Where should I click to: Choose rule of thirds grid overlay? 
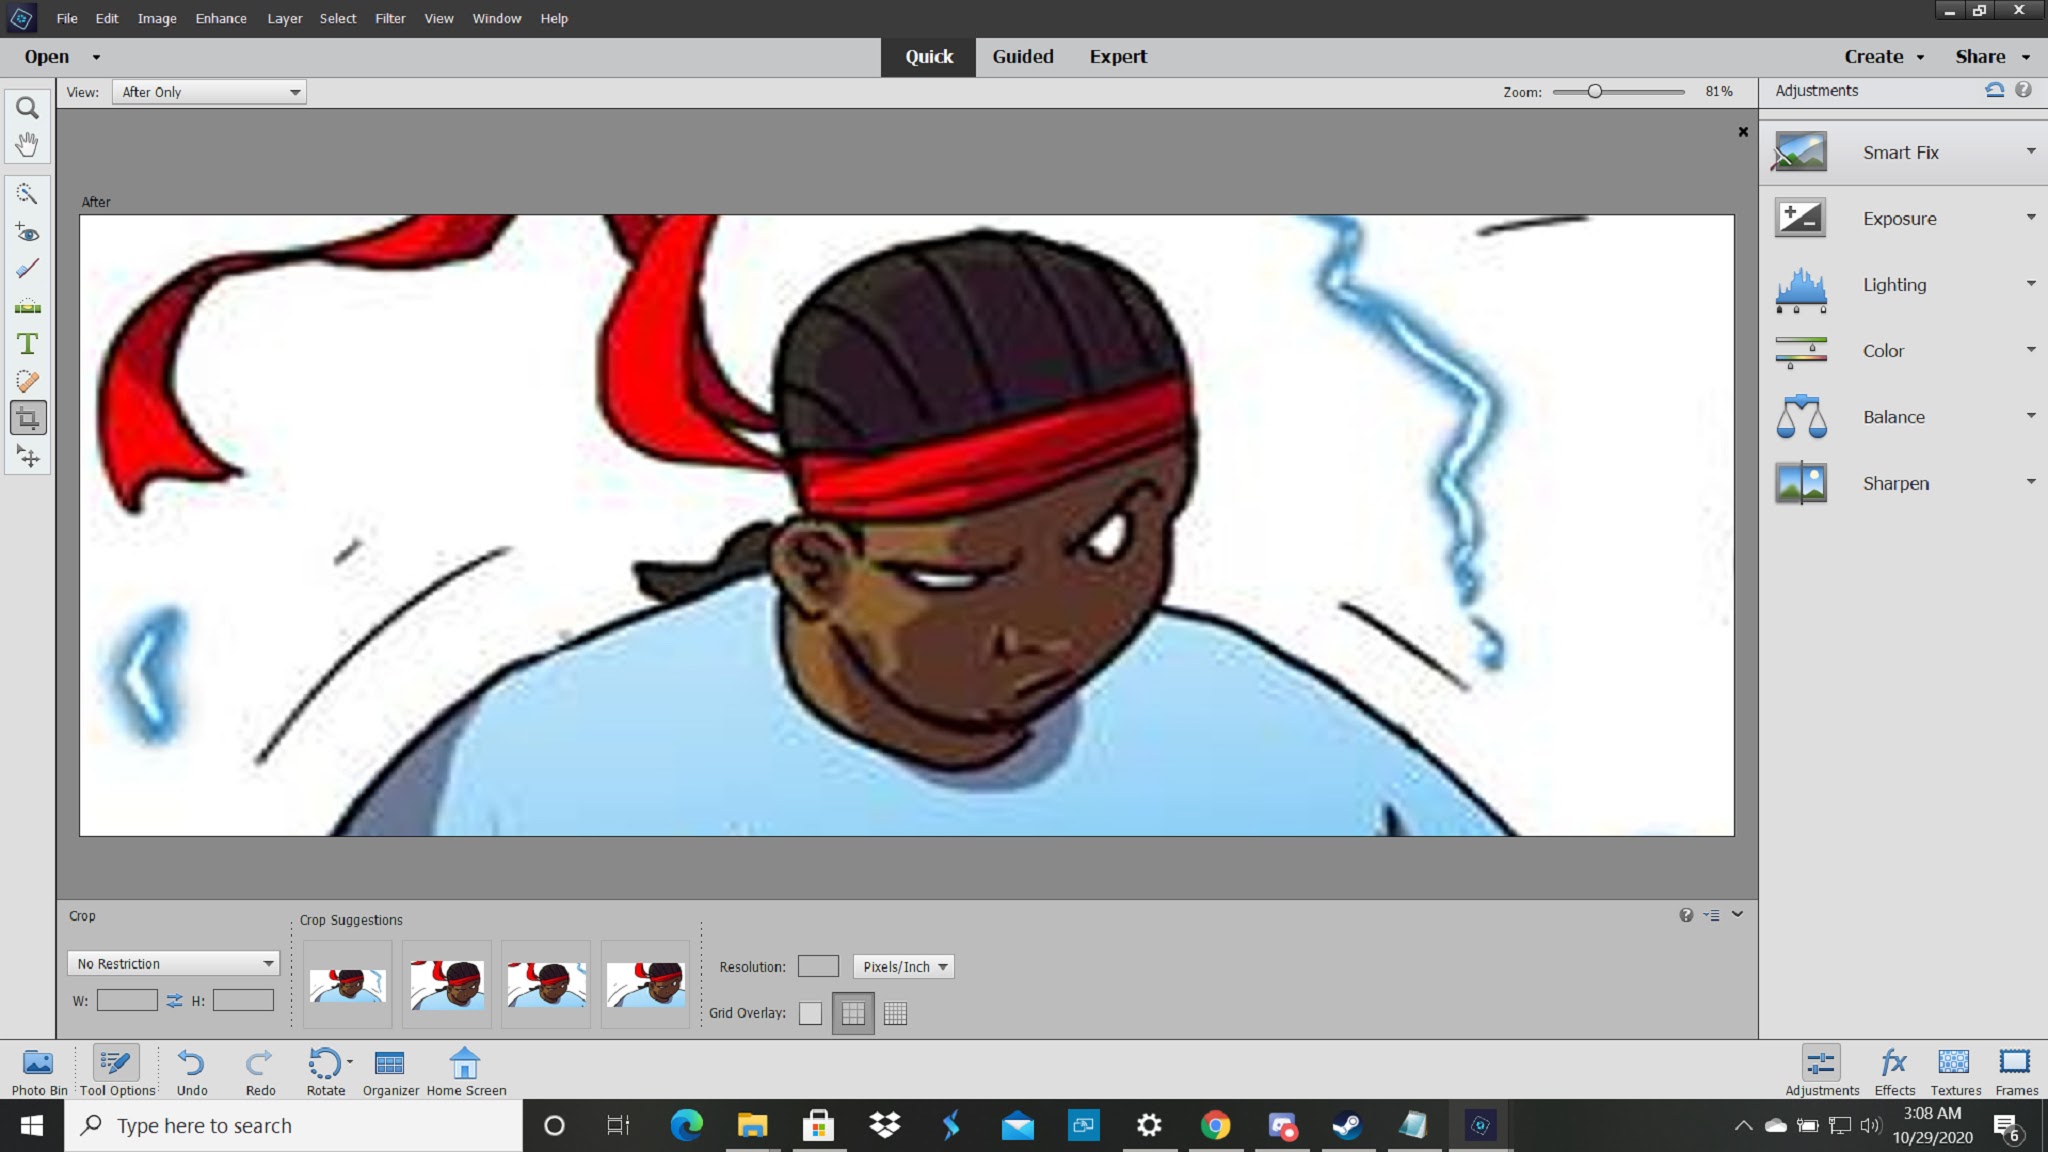(x=853, y=1013)
